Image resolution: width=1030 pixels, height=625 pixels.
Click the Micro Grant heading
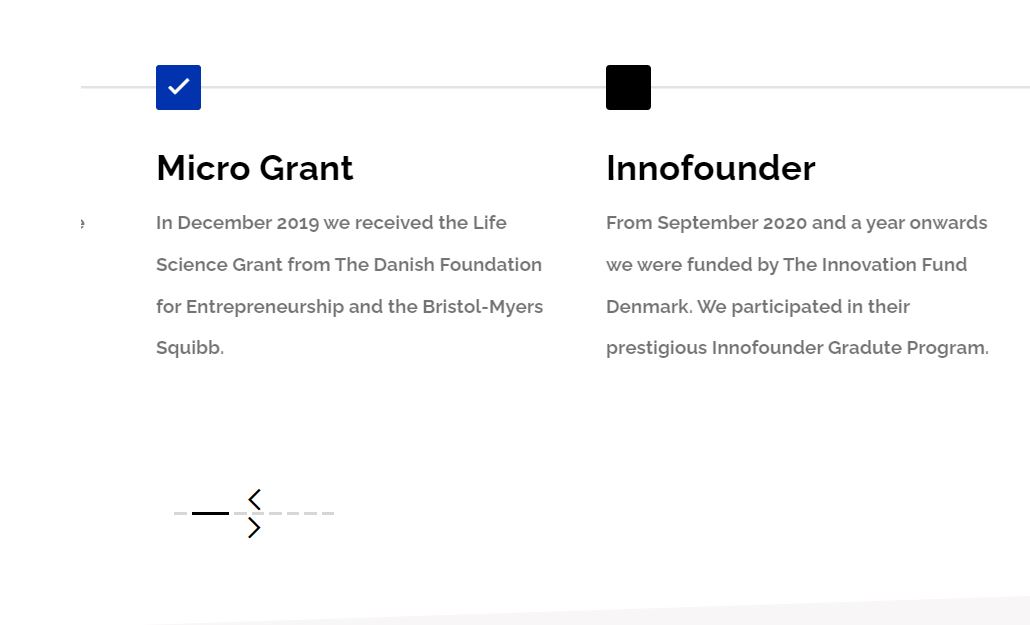255,168
